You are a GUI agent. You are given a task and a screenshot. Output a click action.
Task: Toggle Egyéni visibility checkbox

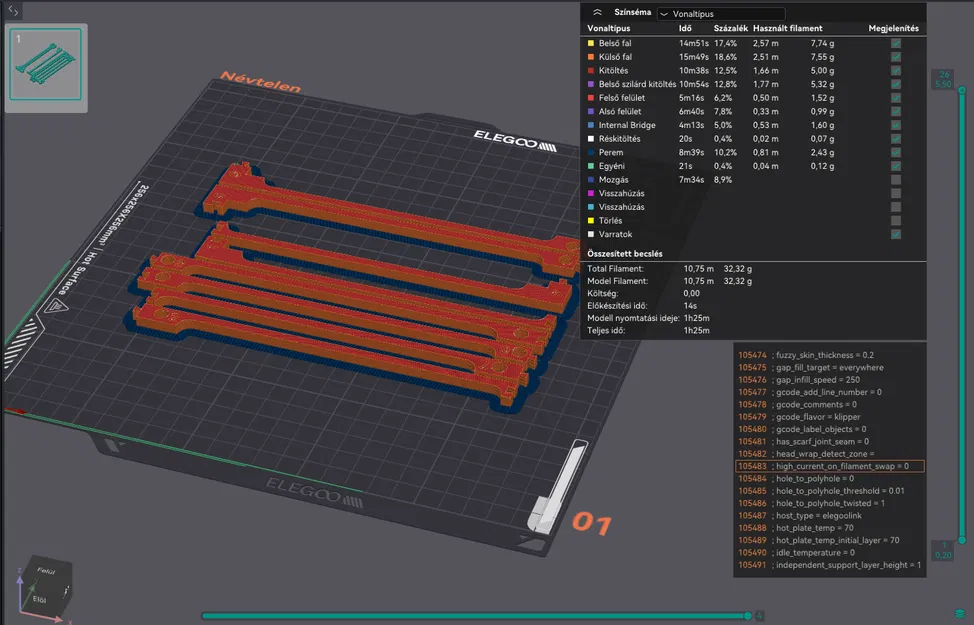pyautogui.click(x=896, y=167)
